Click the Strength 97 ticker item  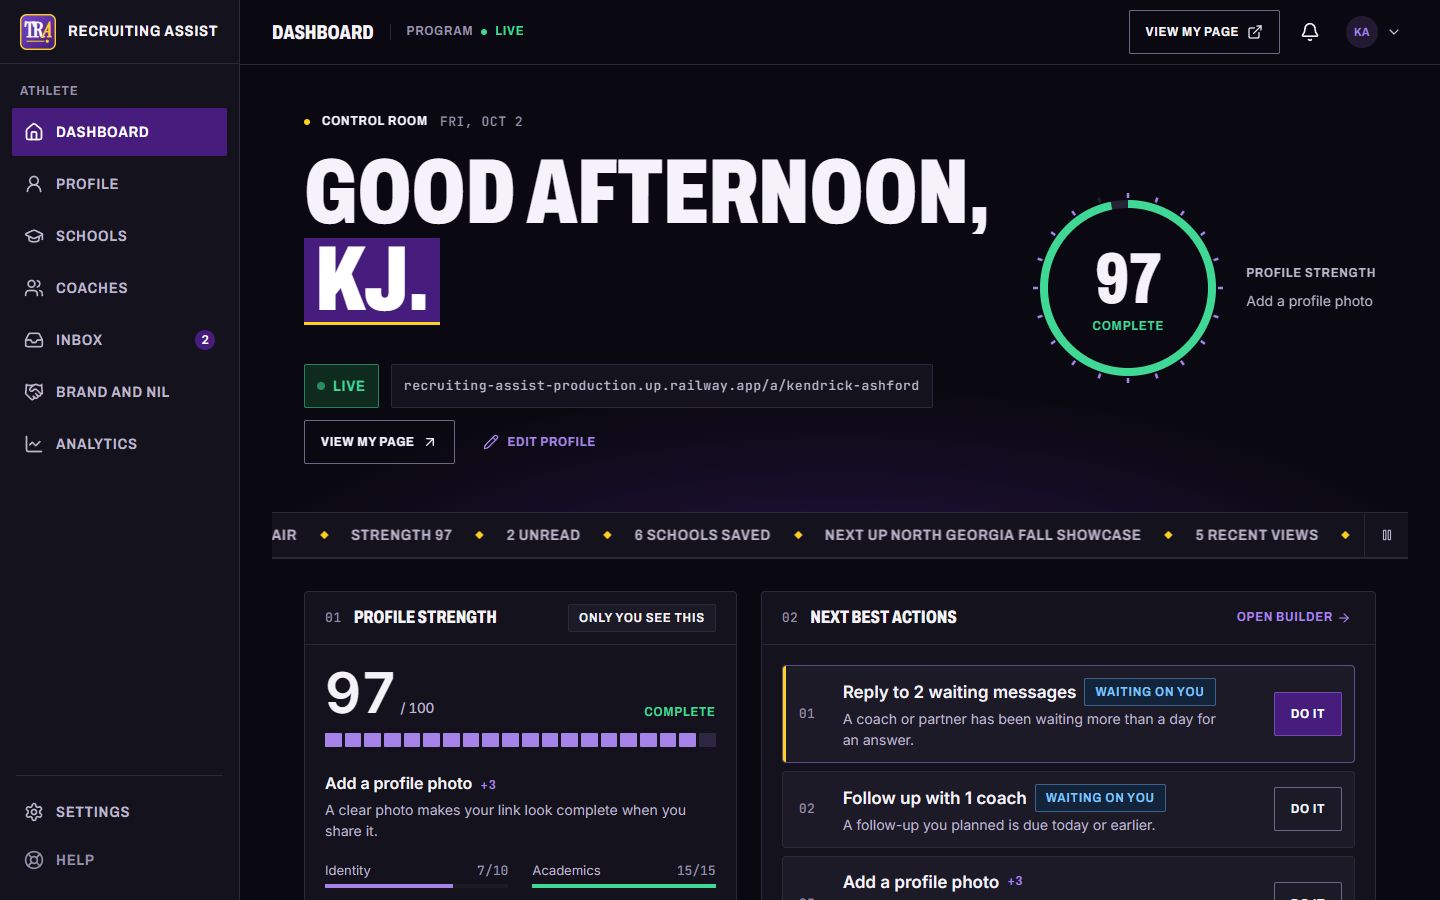click(x=401, y=535)
